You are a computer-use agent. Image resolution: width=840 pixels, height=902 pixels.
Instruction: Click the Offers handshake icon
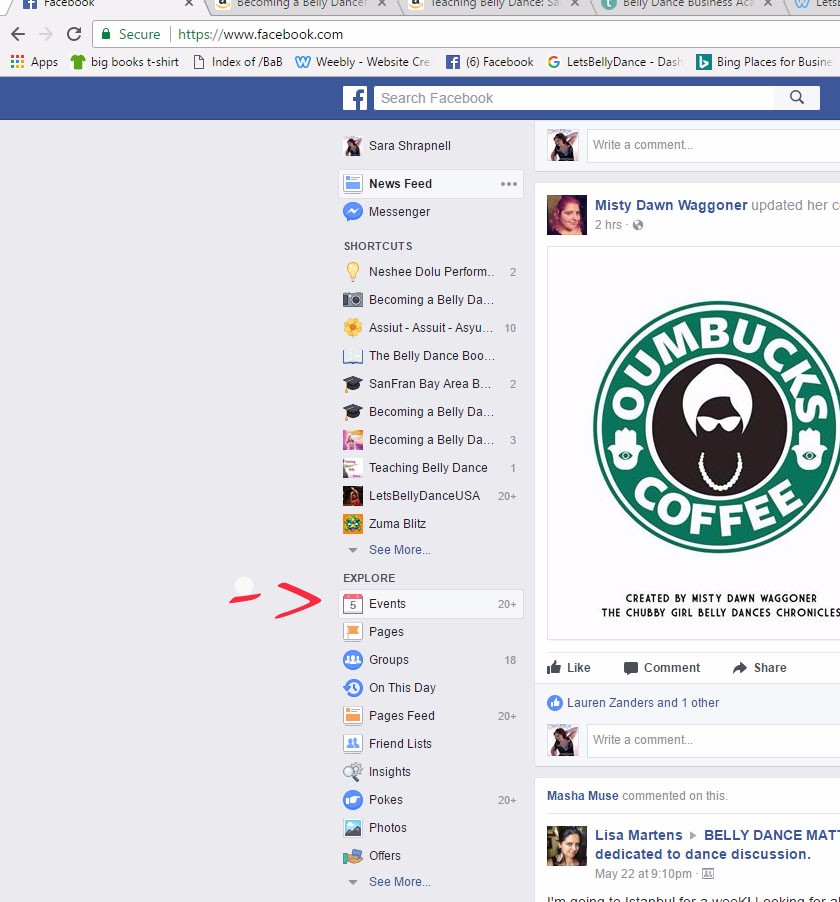pyautogui.click(x=353, y=856)
